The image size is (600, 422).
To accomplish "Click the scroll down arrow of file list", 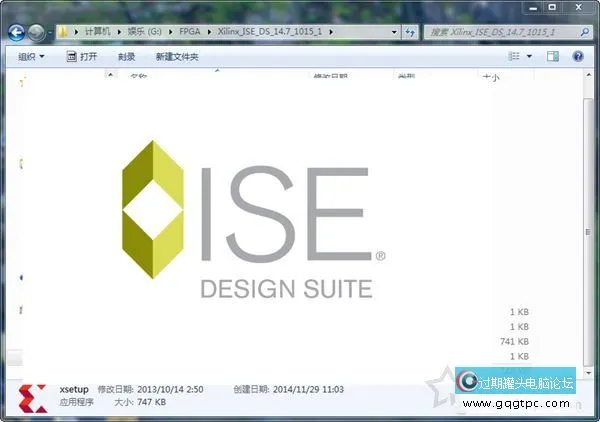I will 589,373.
